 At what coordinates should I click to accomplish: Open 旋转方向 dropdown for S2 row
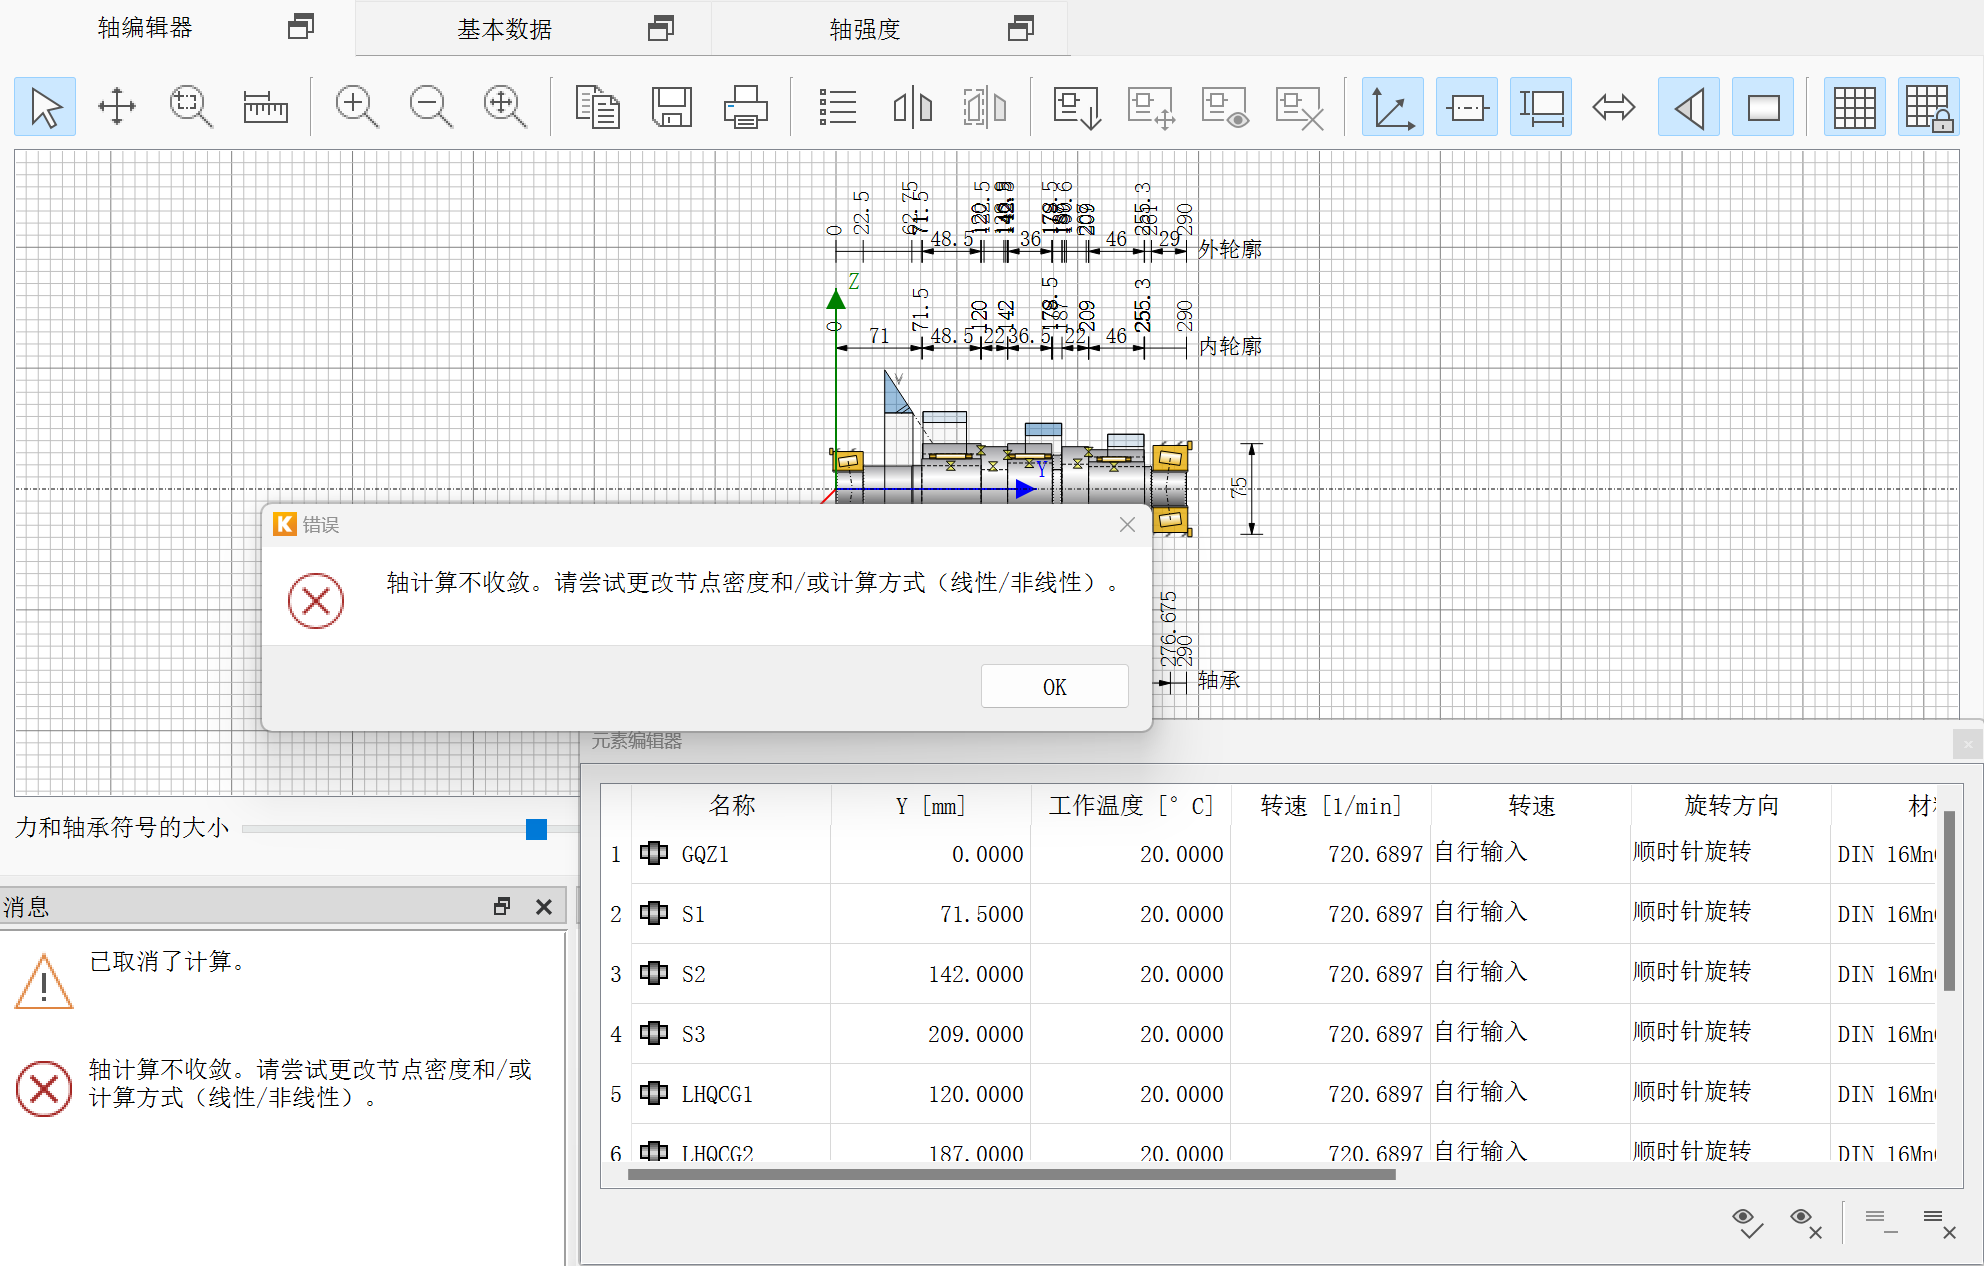[x=1730, y=973]
